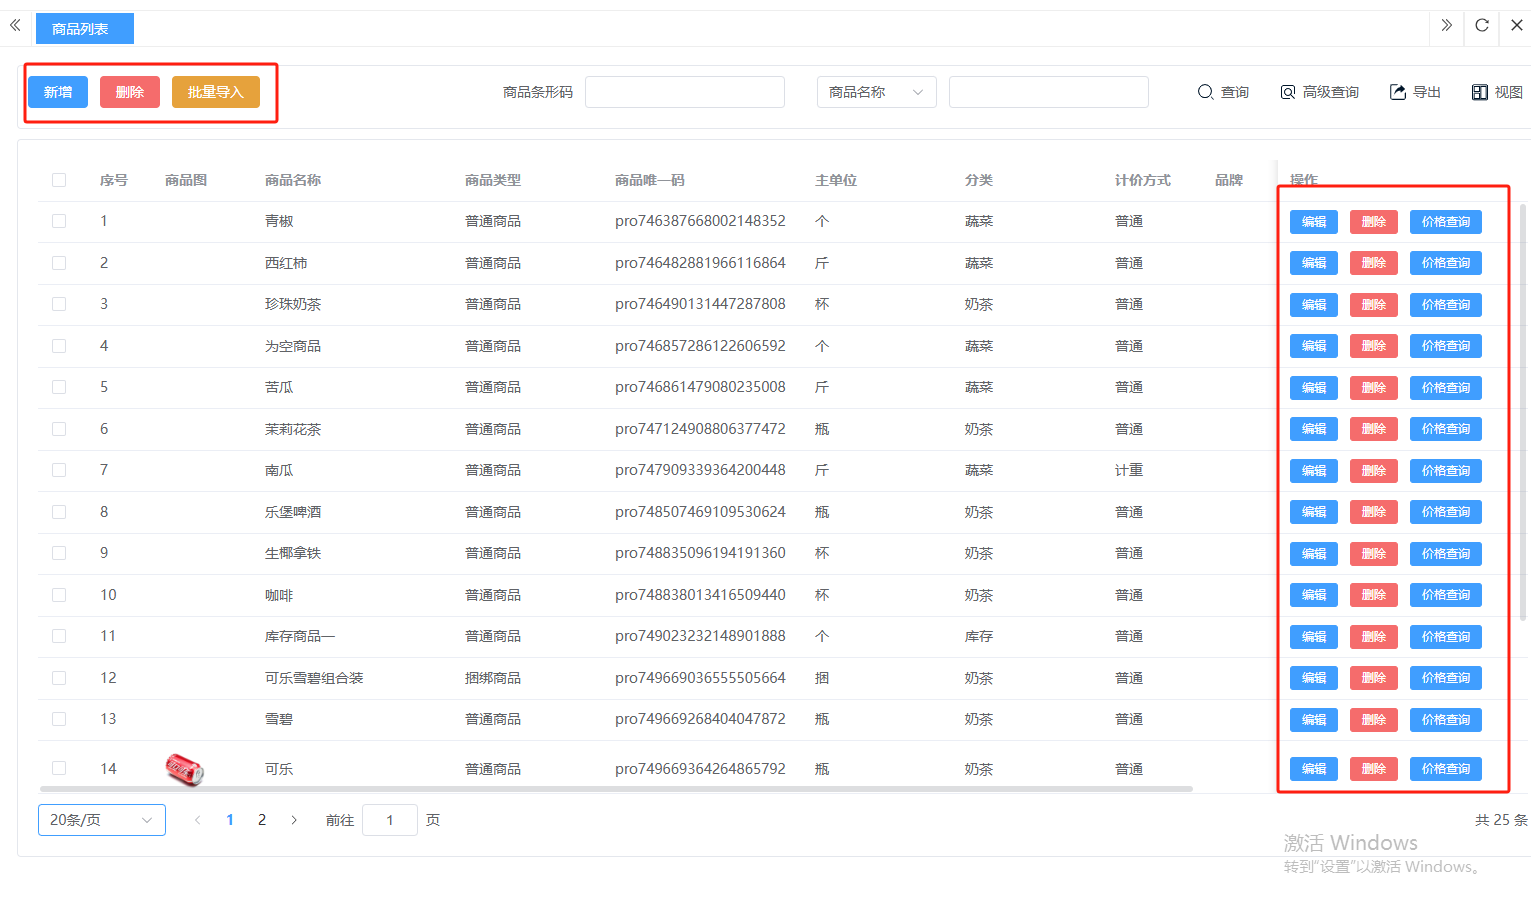Select the checkbox for row 7 南瓜

coord(59,470)
